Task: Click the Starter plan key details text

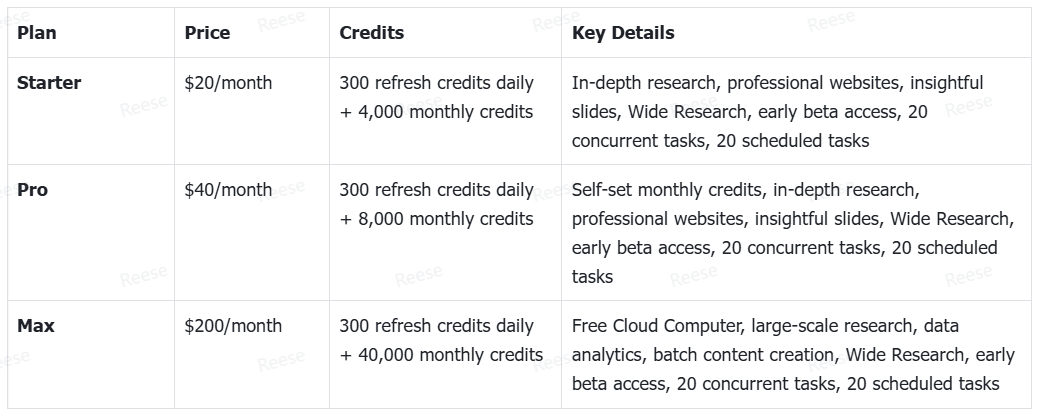Action: tap(777, 112)
